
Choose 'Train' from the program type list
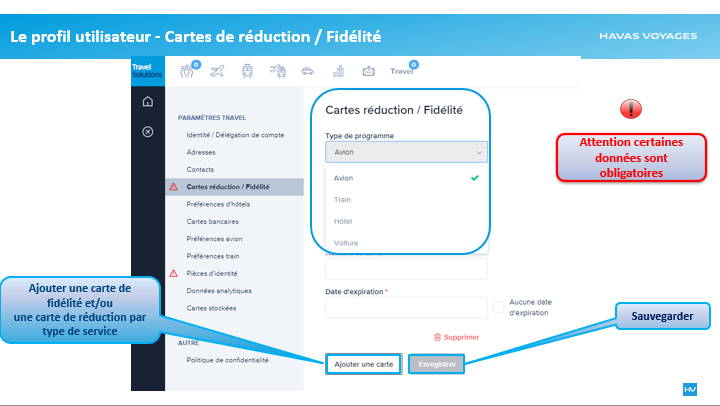click(343, 200)
